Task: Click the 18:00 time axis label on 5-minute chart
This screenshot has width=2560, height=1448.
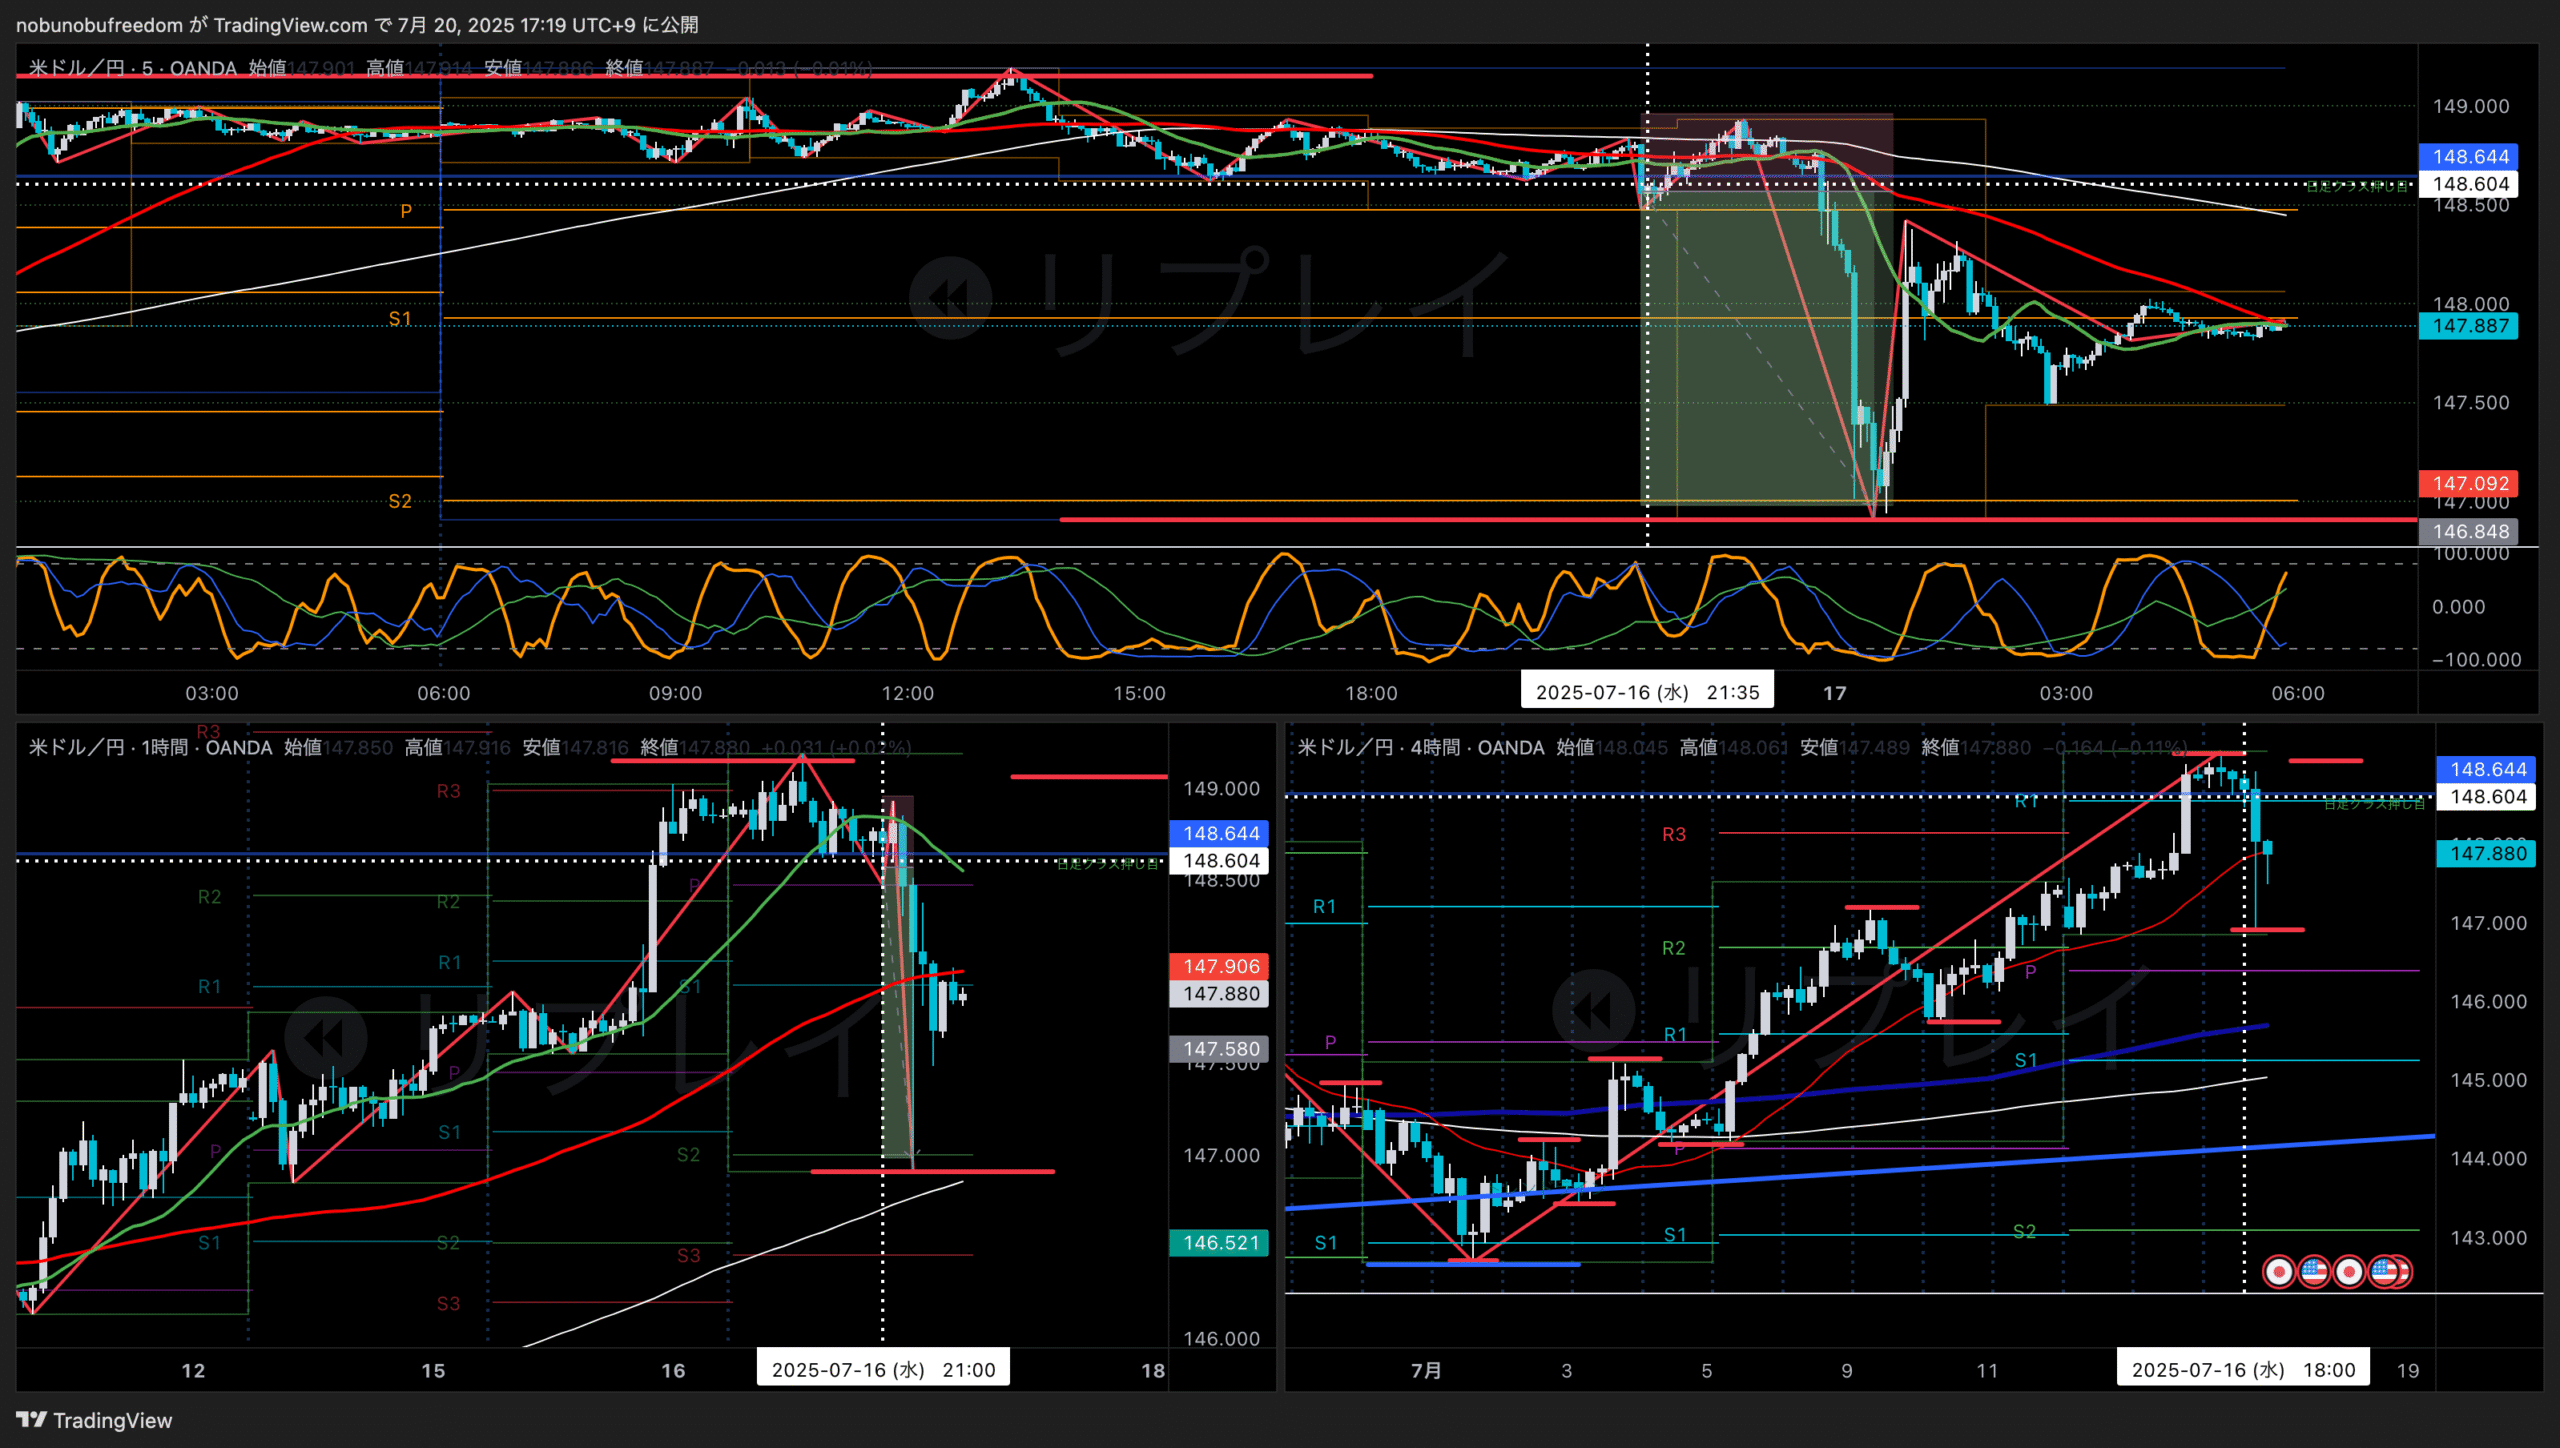Action: [1371, 693]
